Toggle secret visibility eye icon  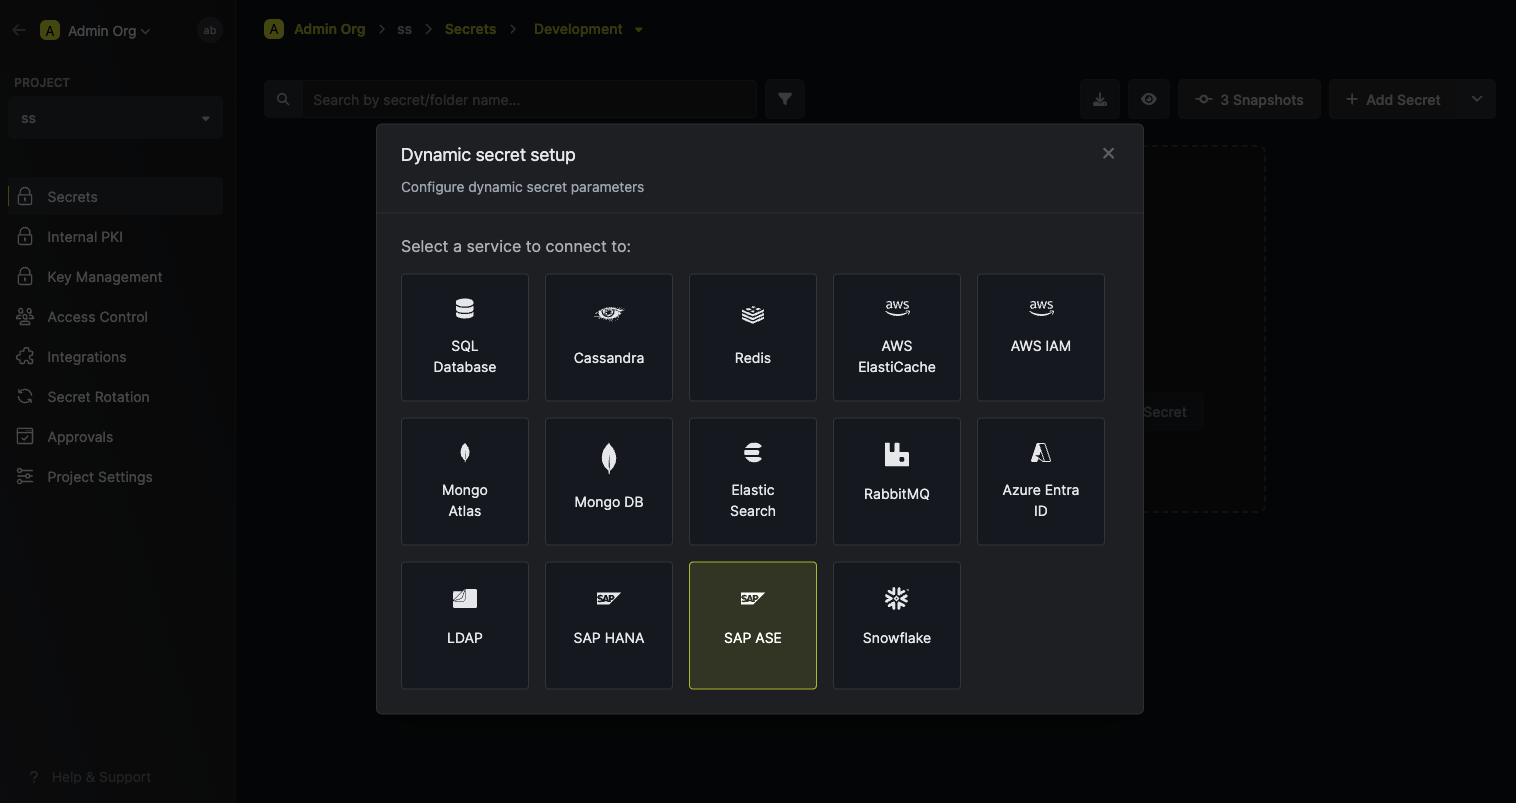click(1149, 99)
